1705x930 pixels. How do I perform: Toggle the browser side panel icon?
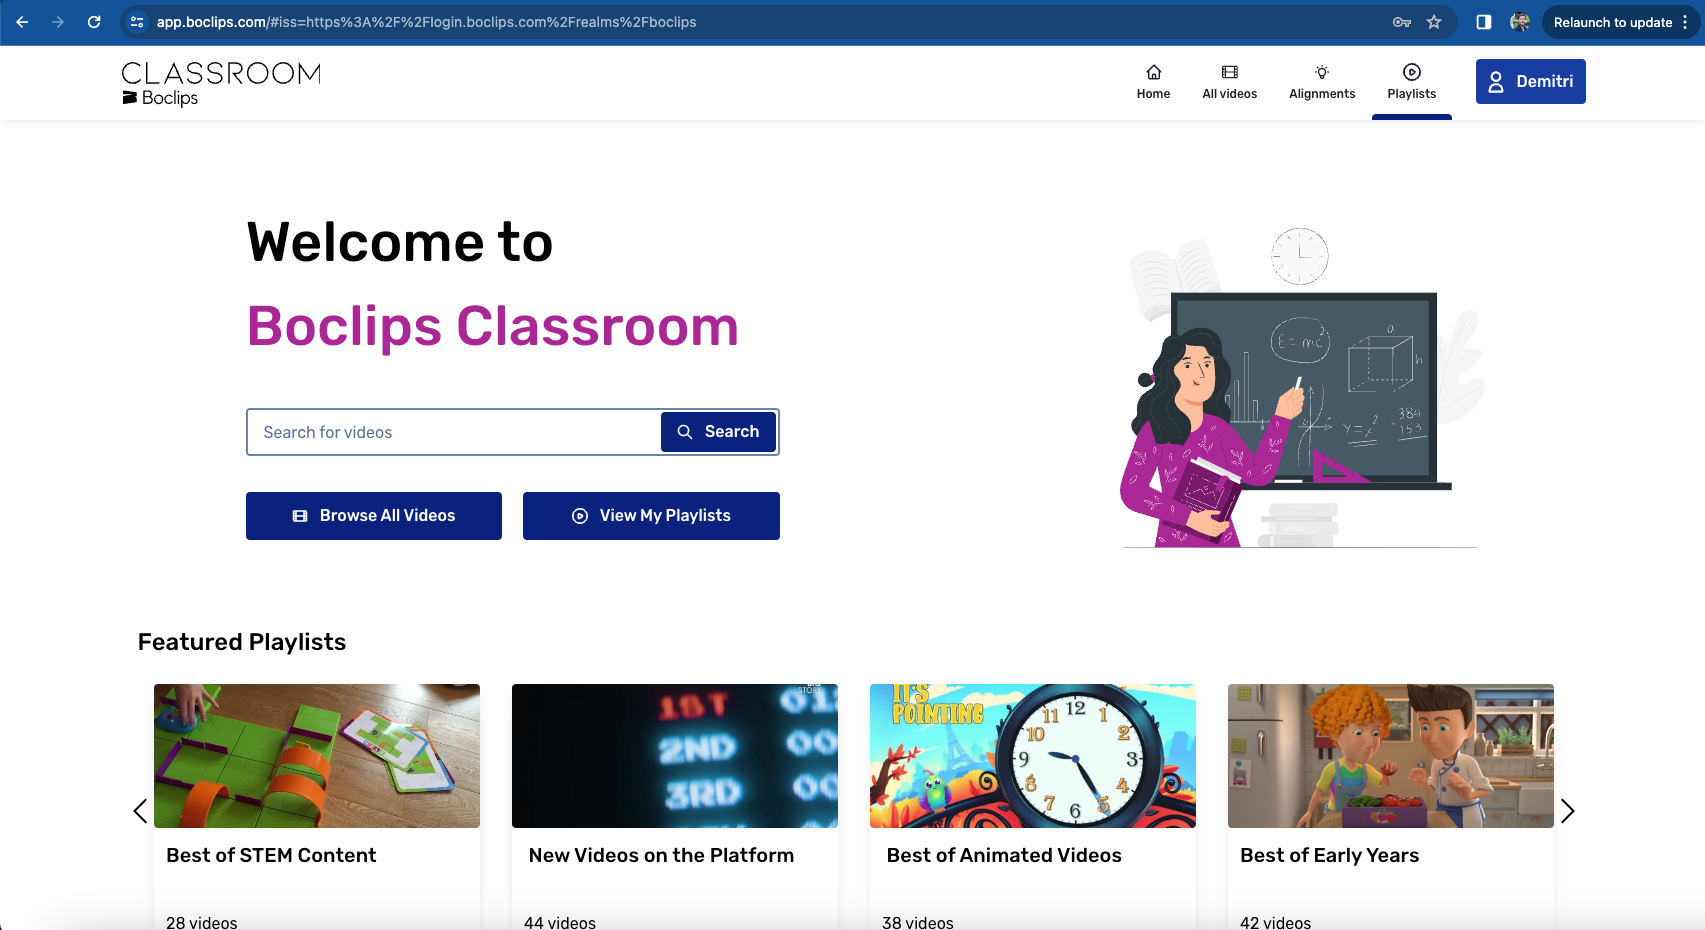[1484, 22]
